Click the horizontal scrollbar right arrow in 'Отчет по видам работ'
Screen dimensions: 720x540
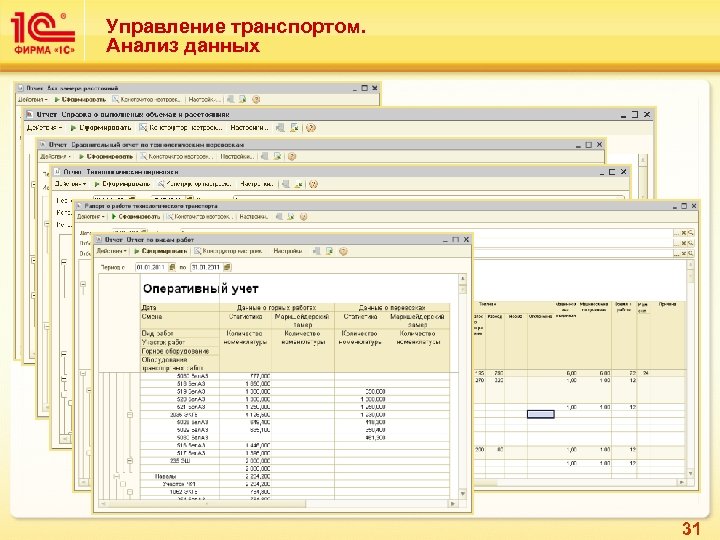click(x=453, y=504)
